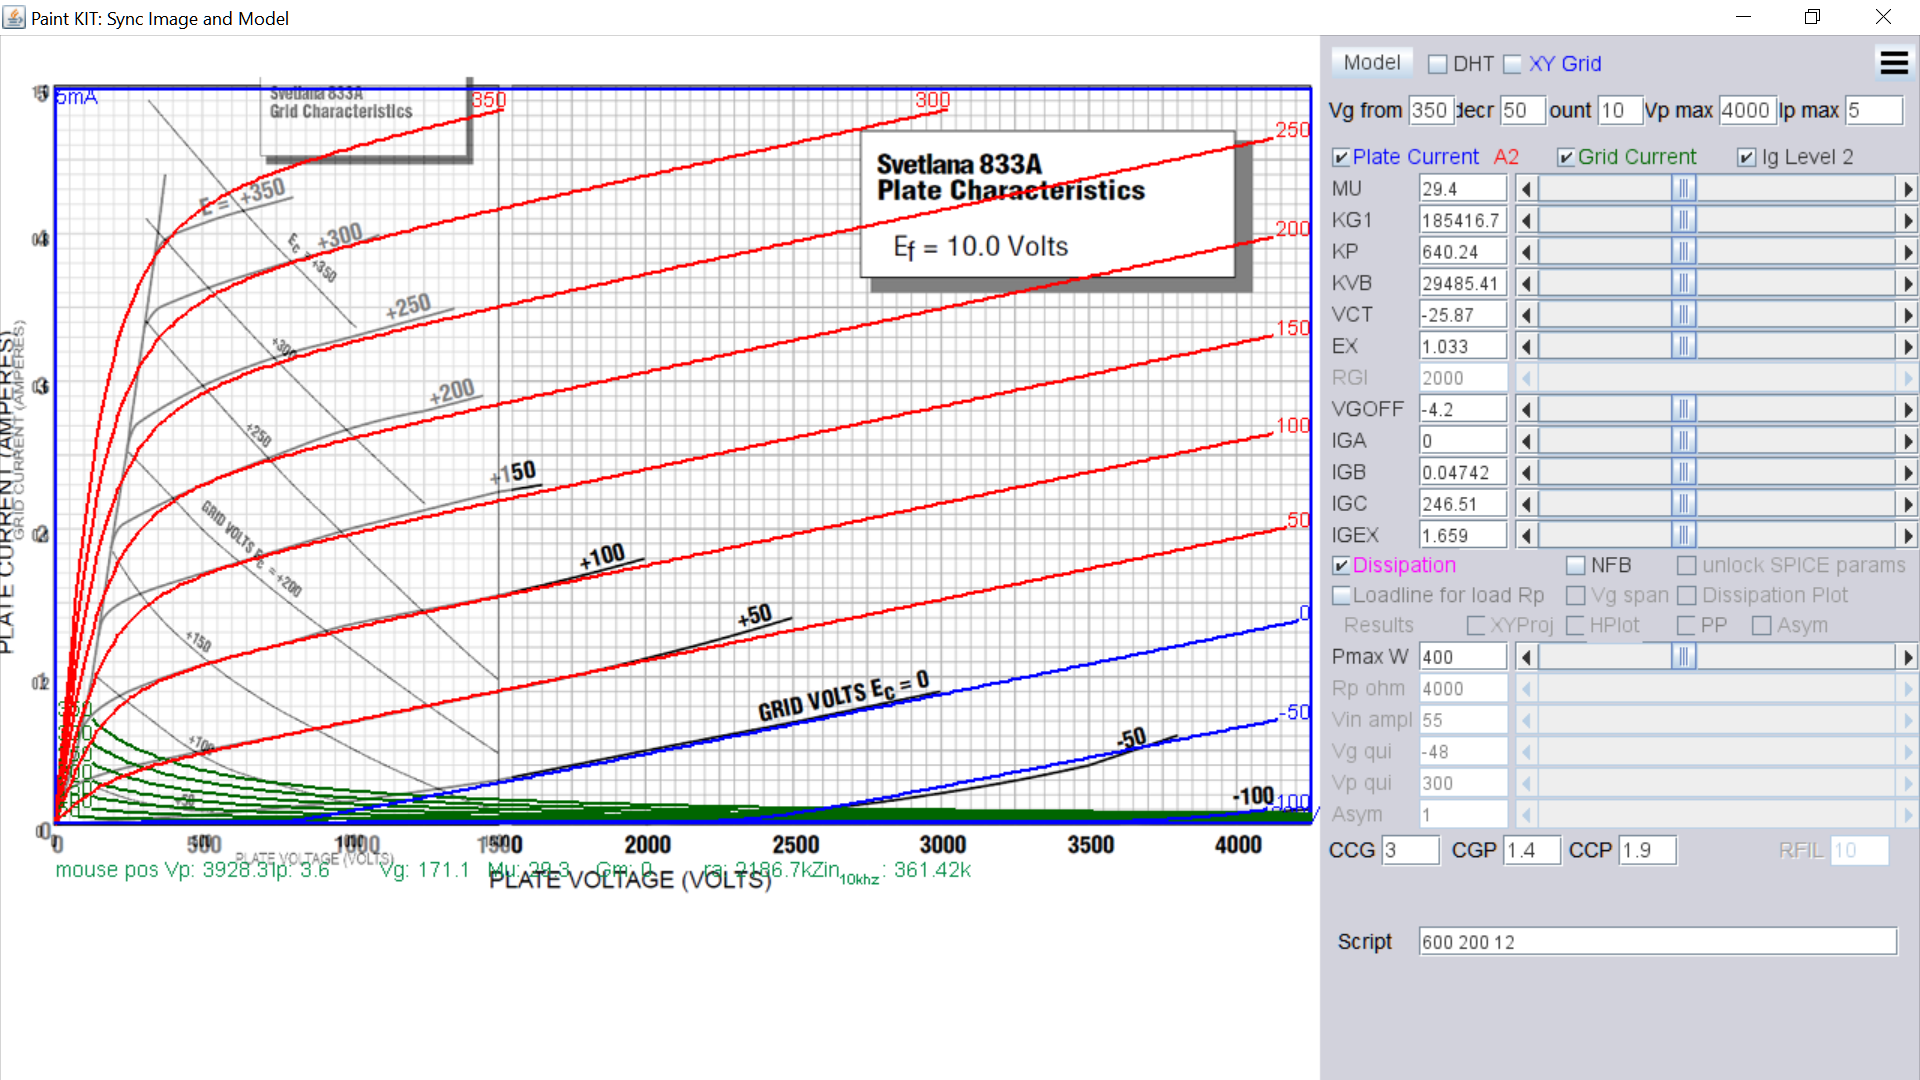Enable the DHT checkbox
The image size is (1920, 1080).
[x=1438, y=64]
